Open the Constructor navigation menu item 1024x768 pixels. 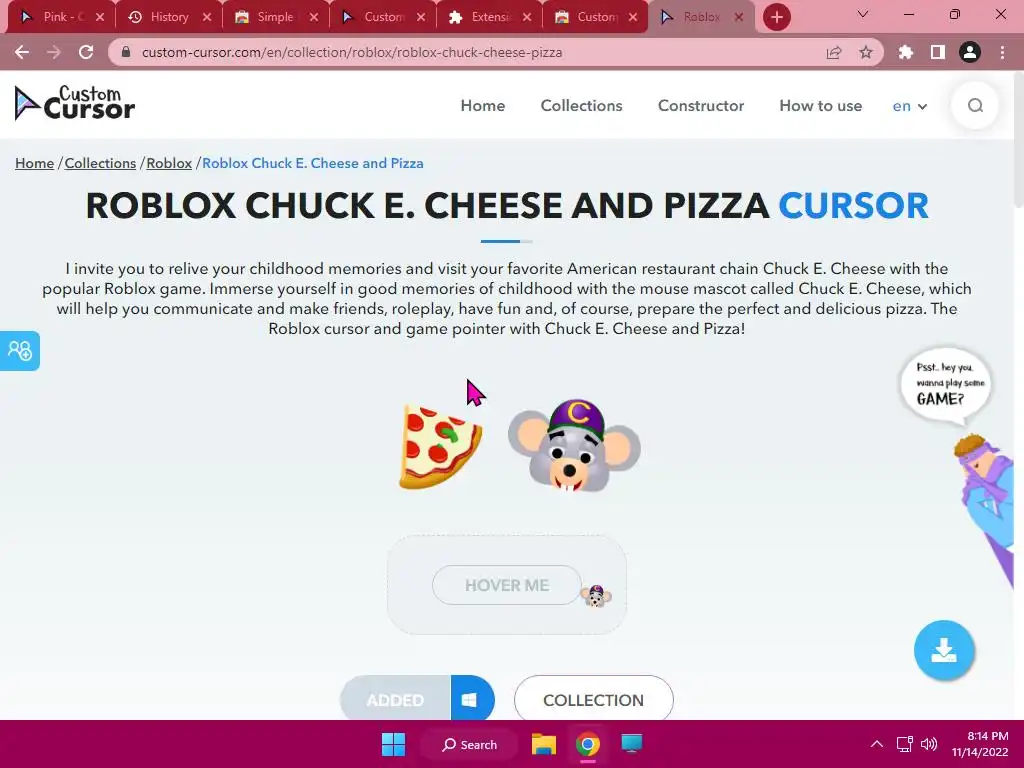(701, 106)
